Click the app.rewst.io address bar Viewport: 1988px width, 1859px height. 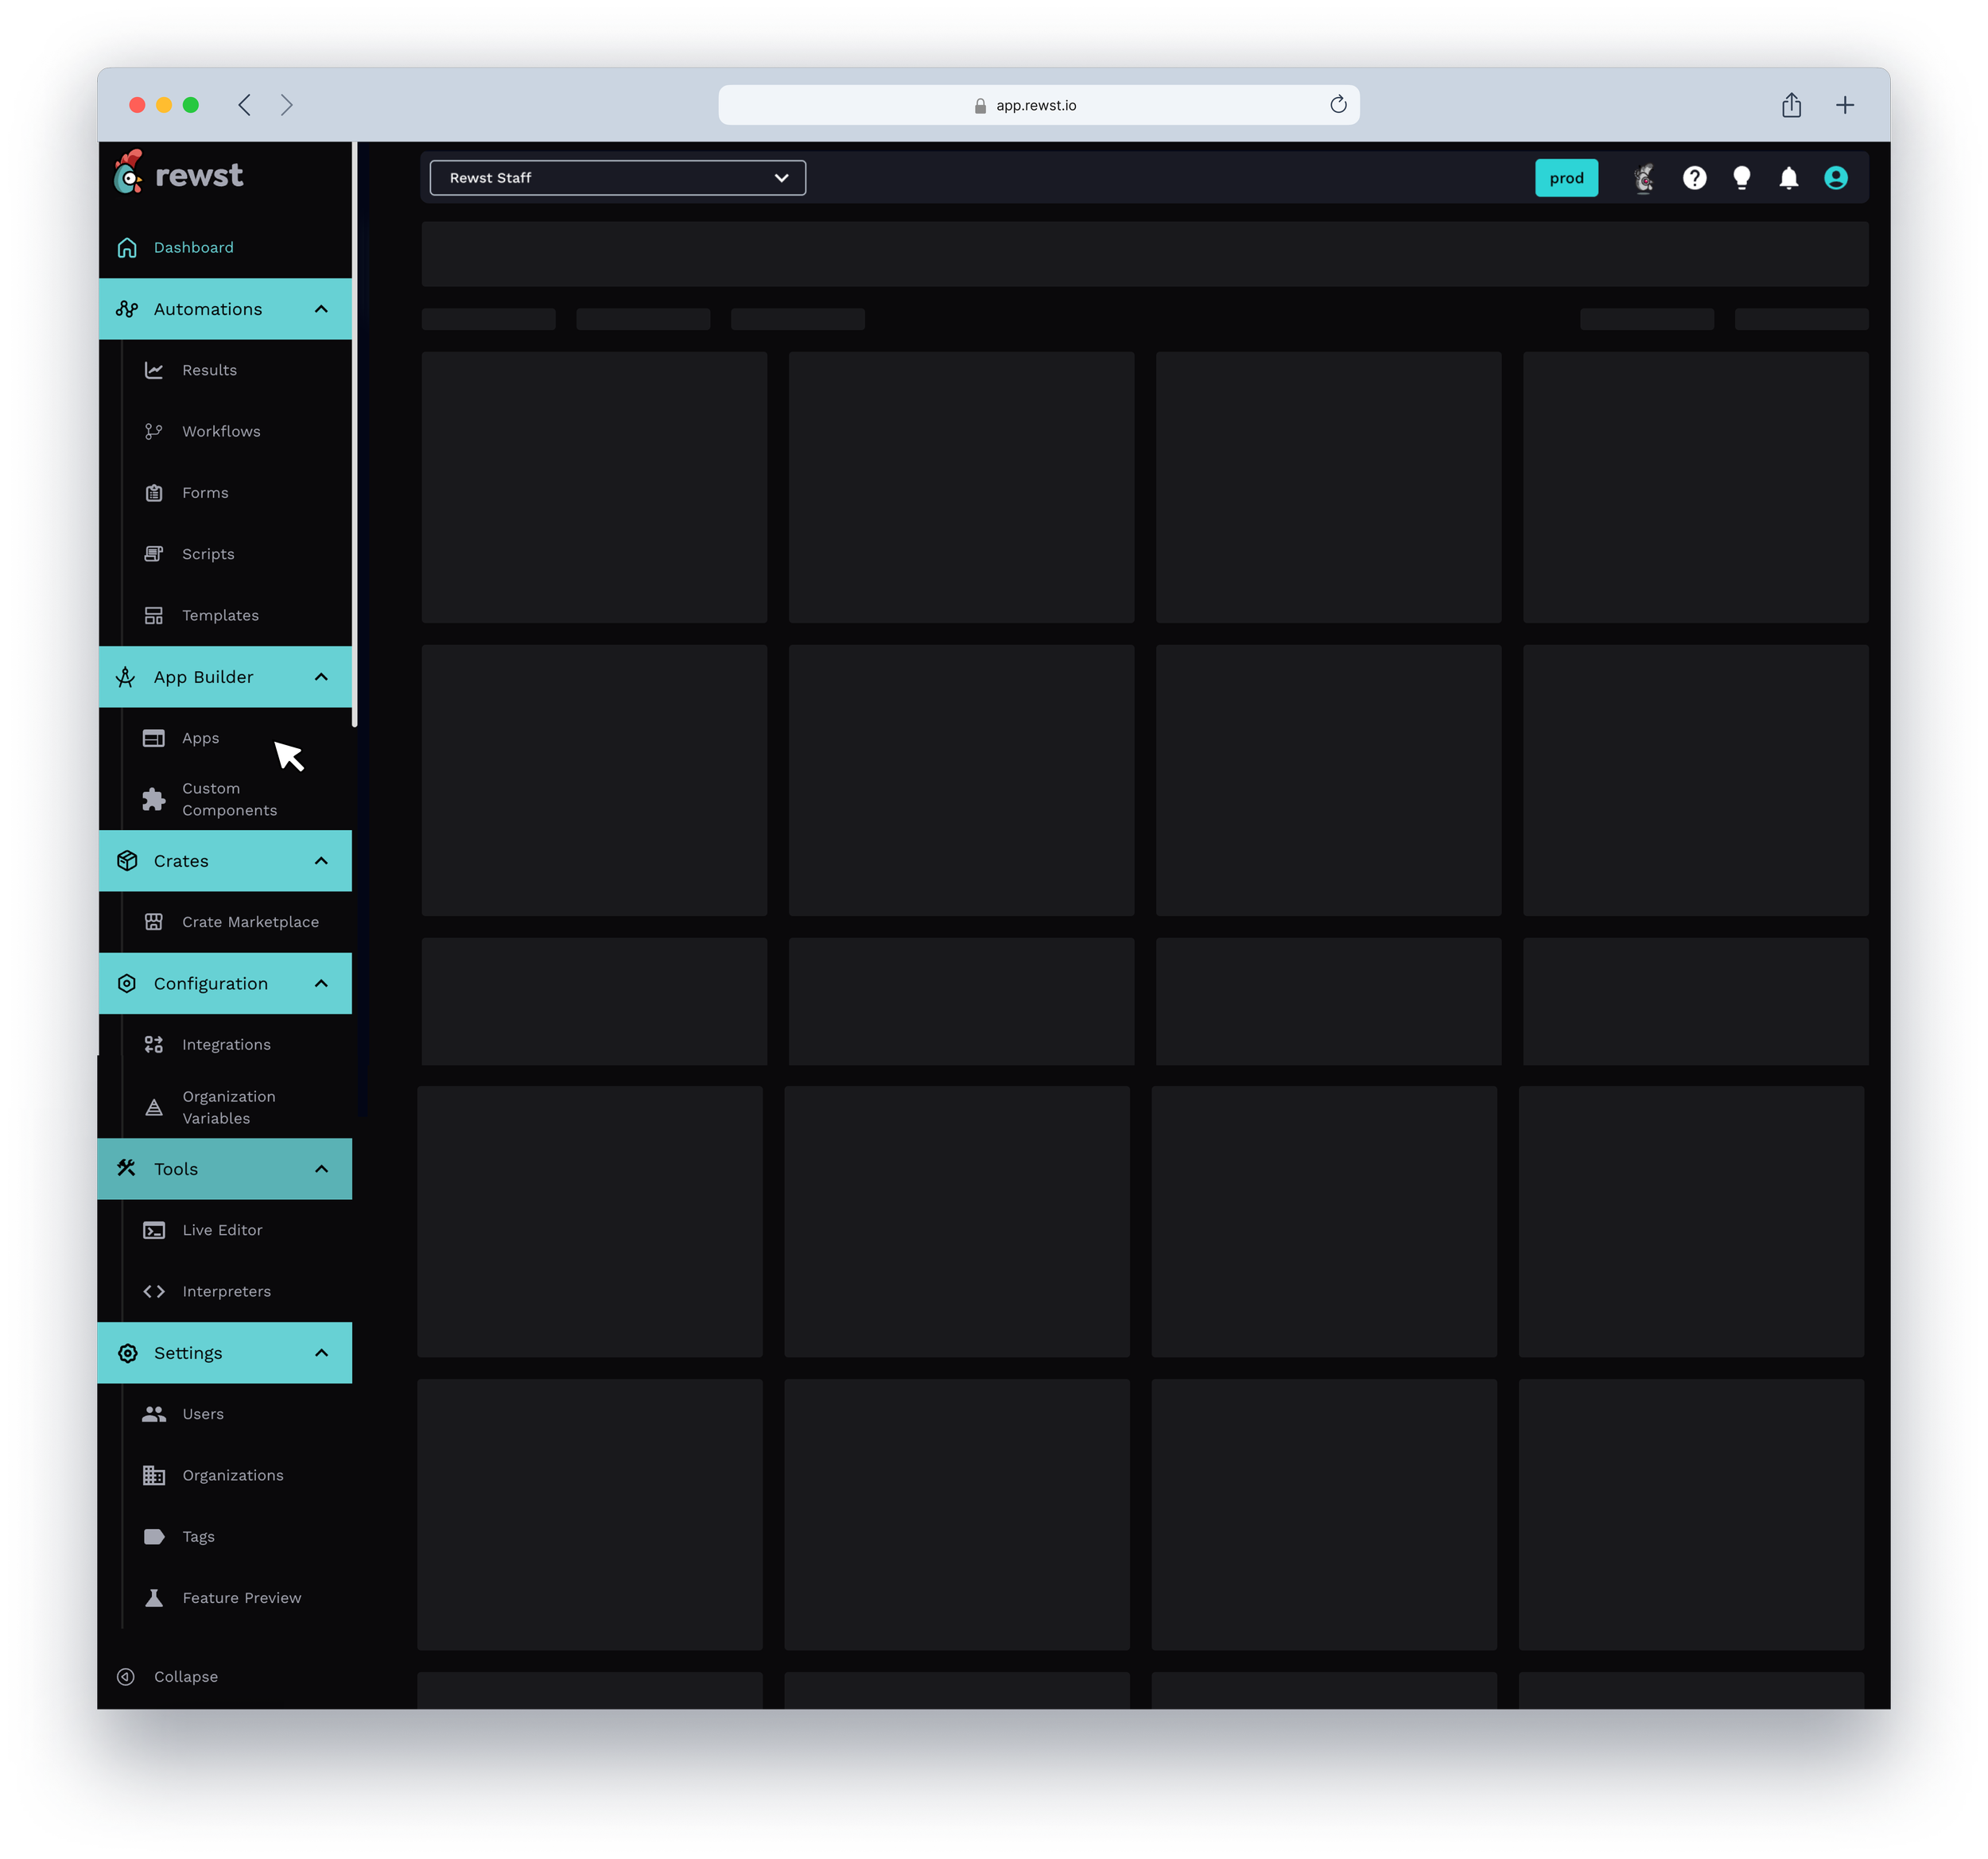(1037, 105)
